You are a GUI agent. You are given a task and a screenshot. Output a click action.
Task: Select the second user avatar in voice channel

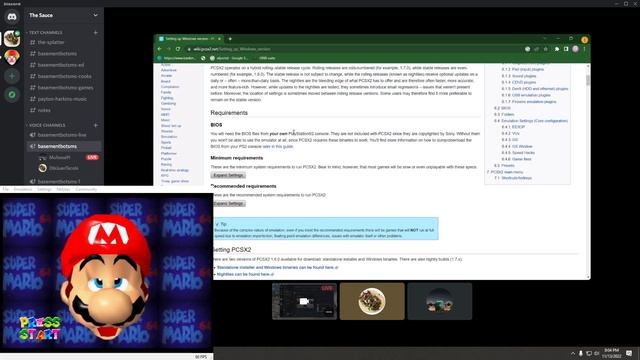[42, 168]
